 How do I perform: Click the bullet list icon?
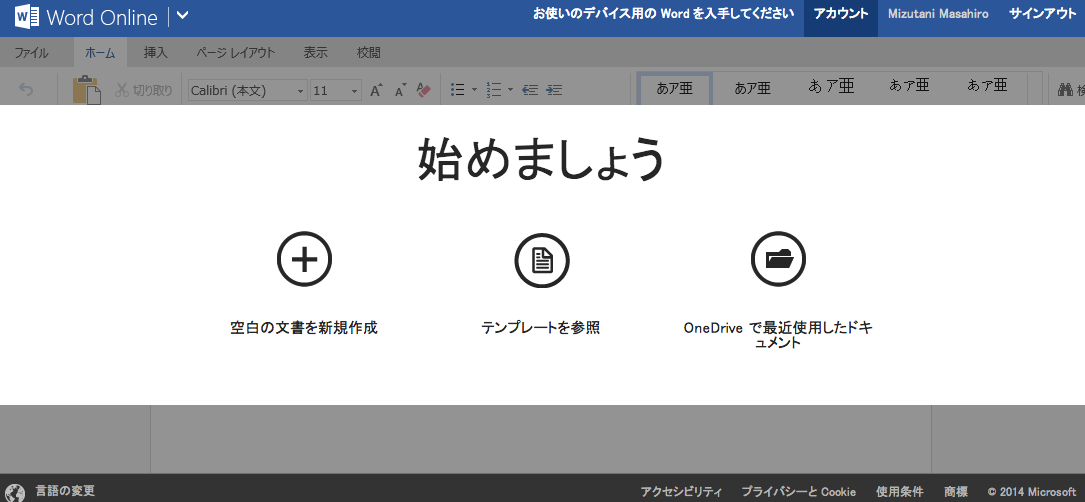coord(457,90)
